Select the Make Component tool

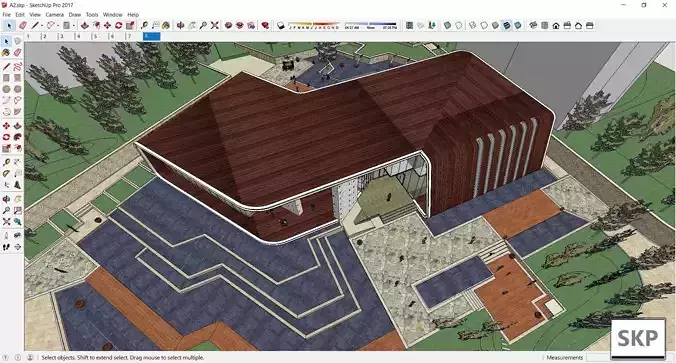pos(17,41)
